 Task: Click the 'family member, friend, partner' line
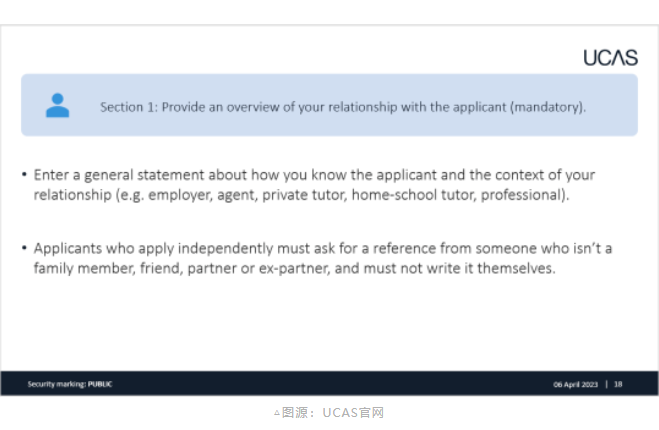[x=295, y=268]
